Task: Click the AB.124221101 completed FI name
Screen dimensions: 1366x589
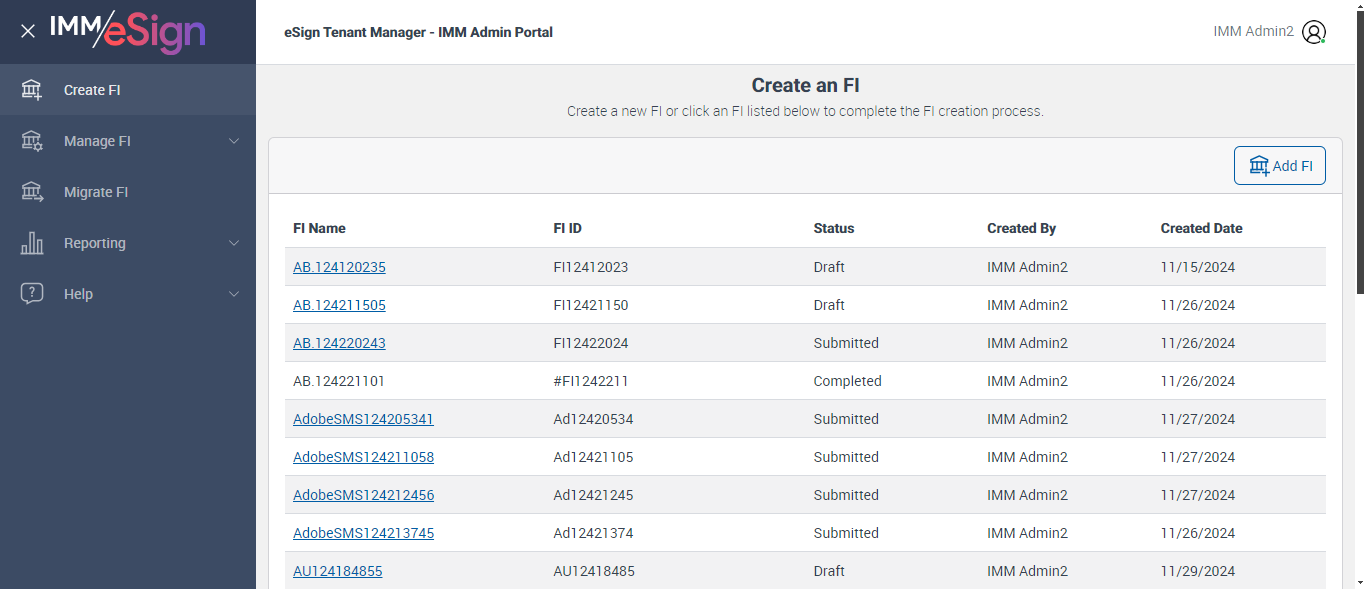Action: (x=339, y=381)
